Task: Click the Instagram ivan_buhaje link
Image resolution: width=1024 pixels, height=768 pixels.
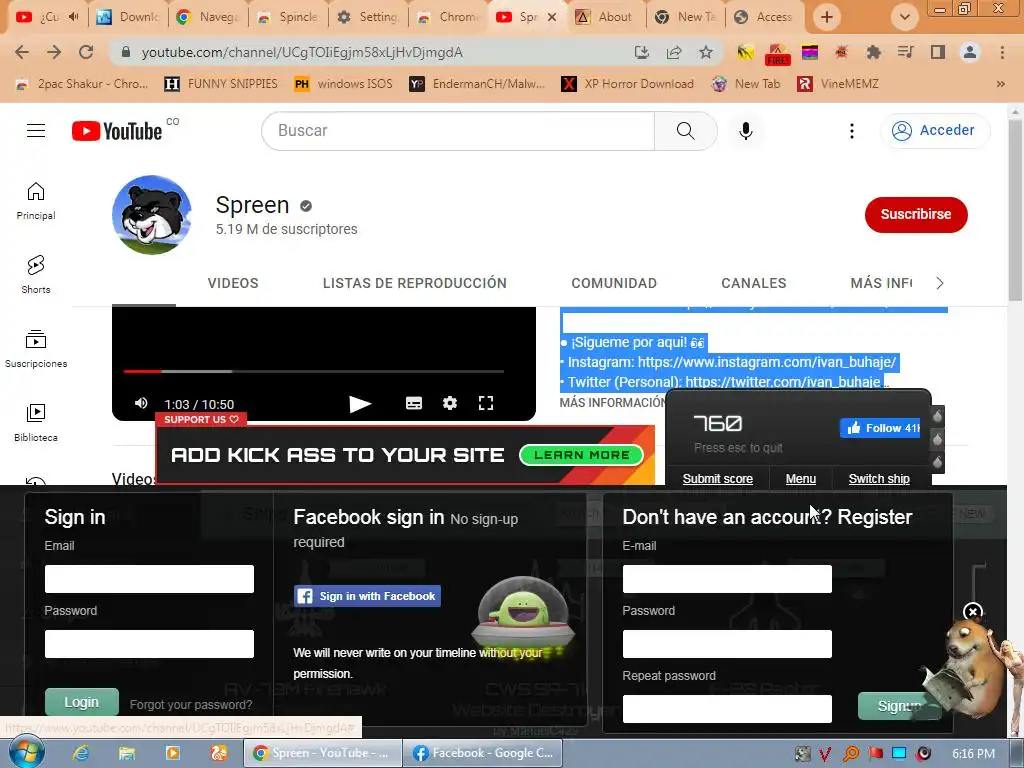Action: point(767,362)
